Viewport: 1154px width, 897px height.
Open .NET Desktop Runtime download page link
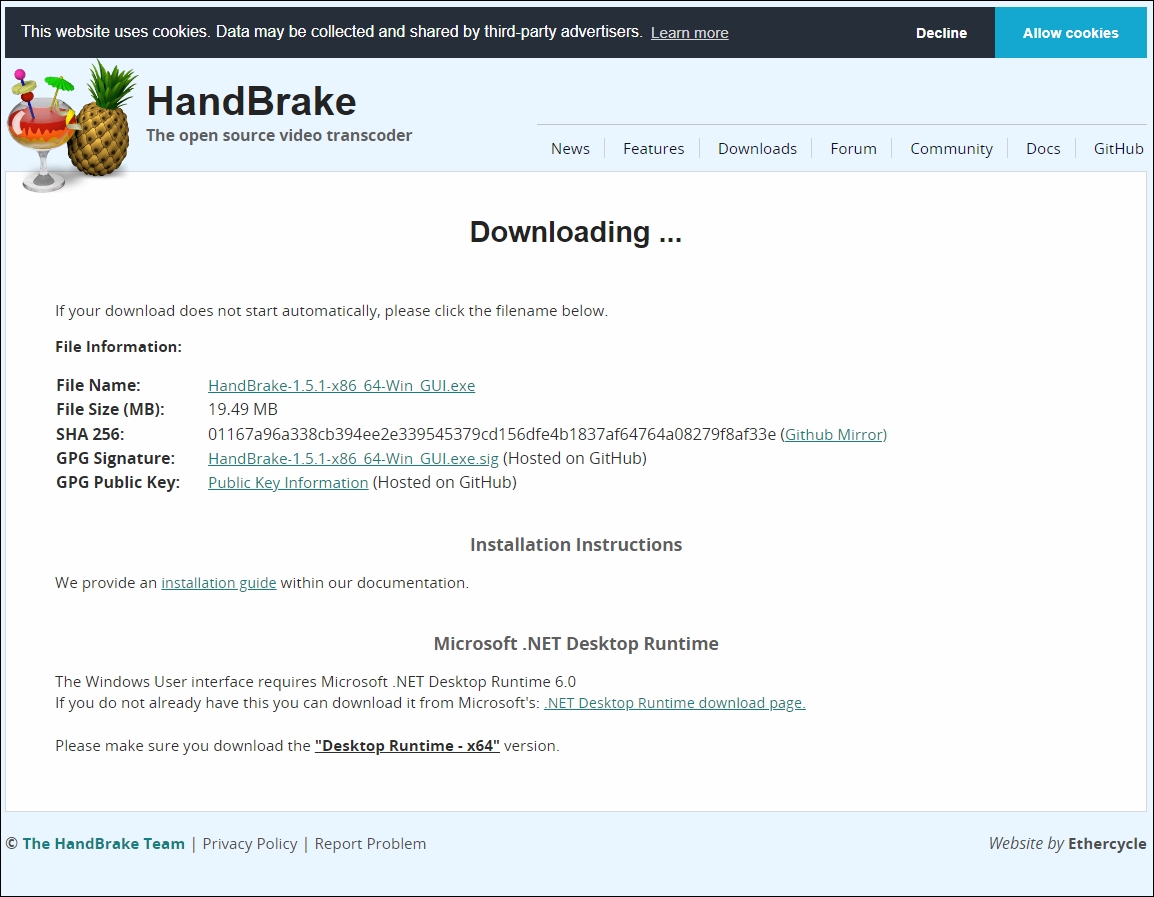tap(675, 703)
